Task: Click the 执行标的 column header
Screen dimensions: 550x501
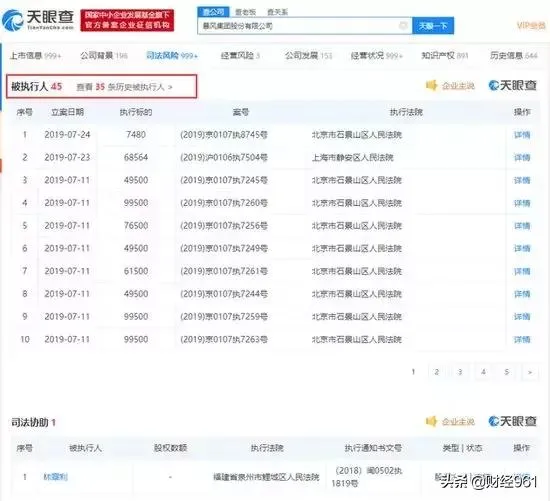Action: click(x=136, y=112)
